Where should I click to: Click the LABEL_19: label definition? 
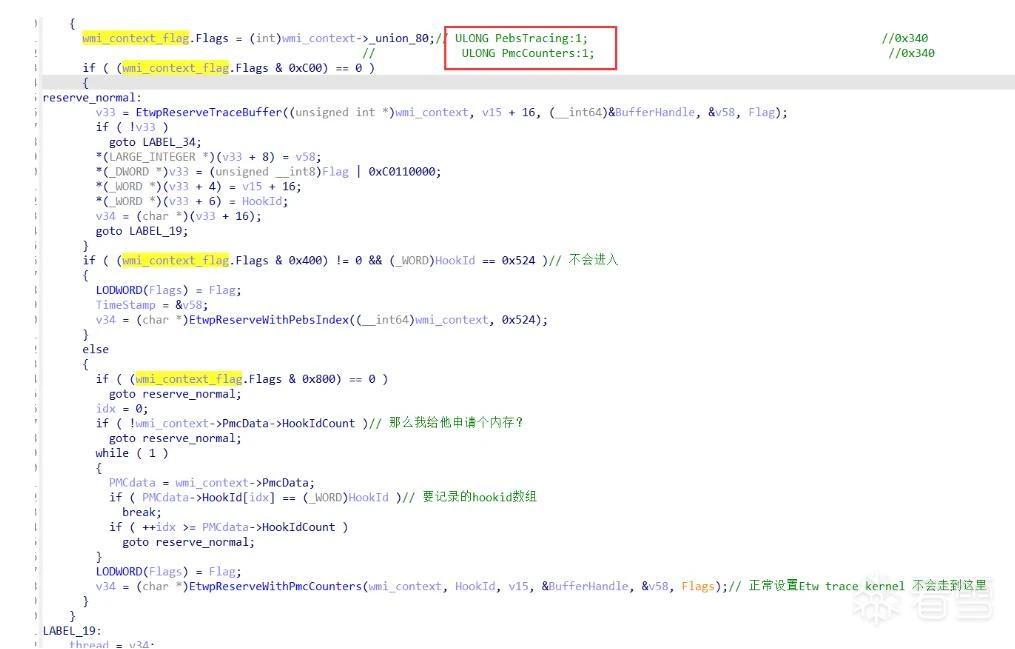pyautogui.click(x=72, y=631)
